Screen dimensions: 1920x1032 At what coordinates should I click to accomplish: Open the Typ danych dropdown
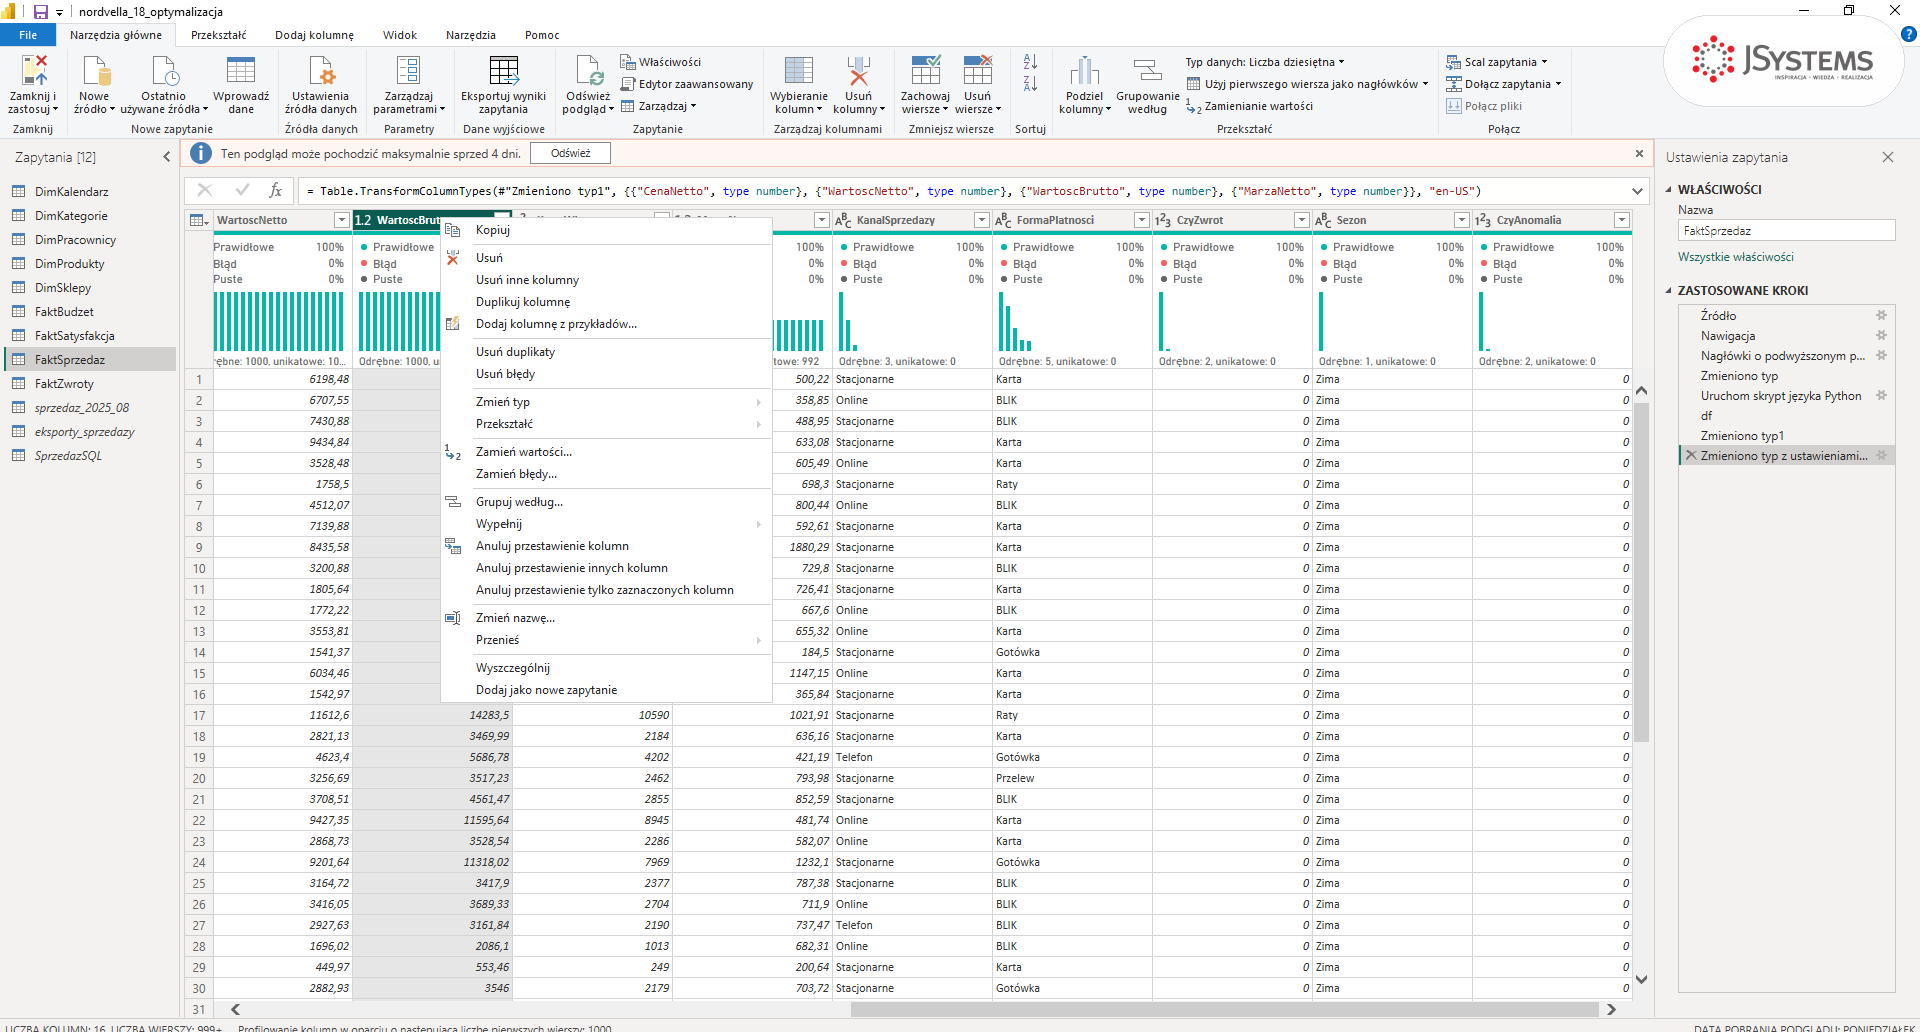[1265, 62]
